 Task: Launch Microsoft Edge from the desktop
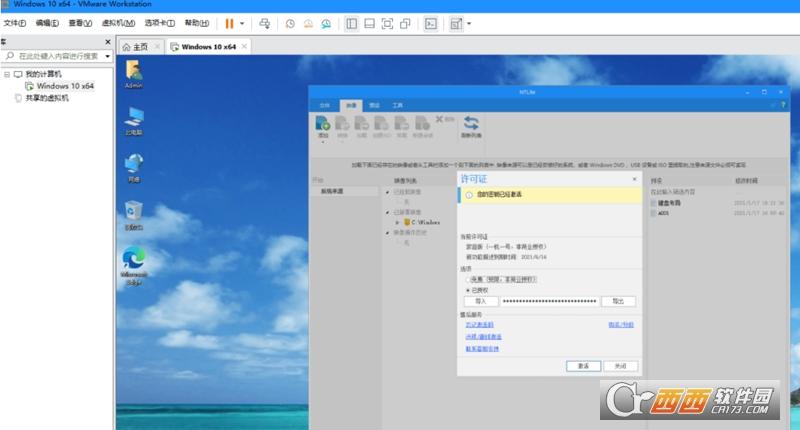coord(134,266)
